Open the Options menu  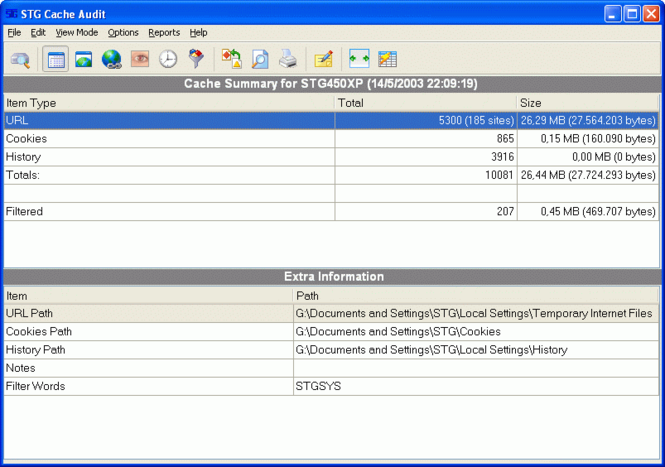[123, 33]
